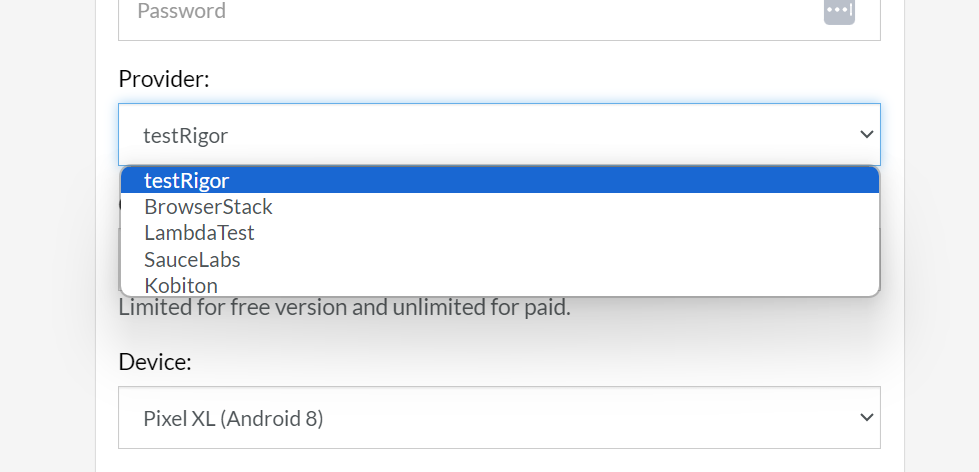This screenshot has width=979, height=472.
Task: Choose the Kobiton provider option
Action: [181, 285]
